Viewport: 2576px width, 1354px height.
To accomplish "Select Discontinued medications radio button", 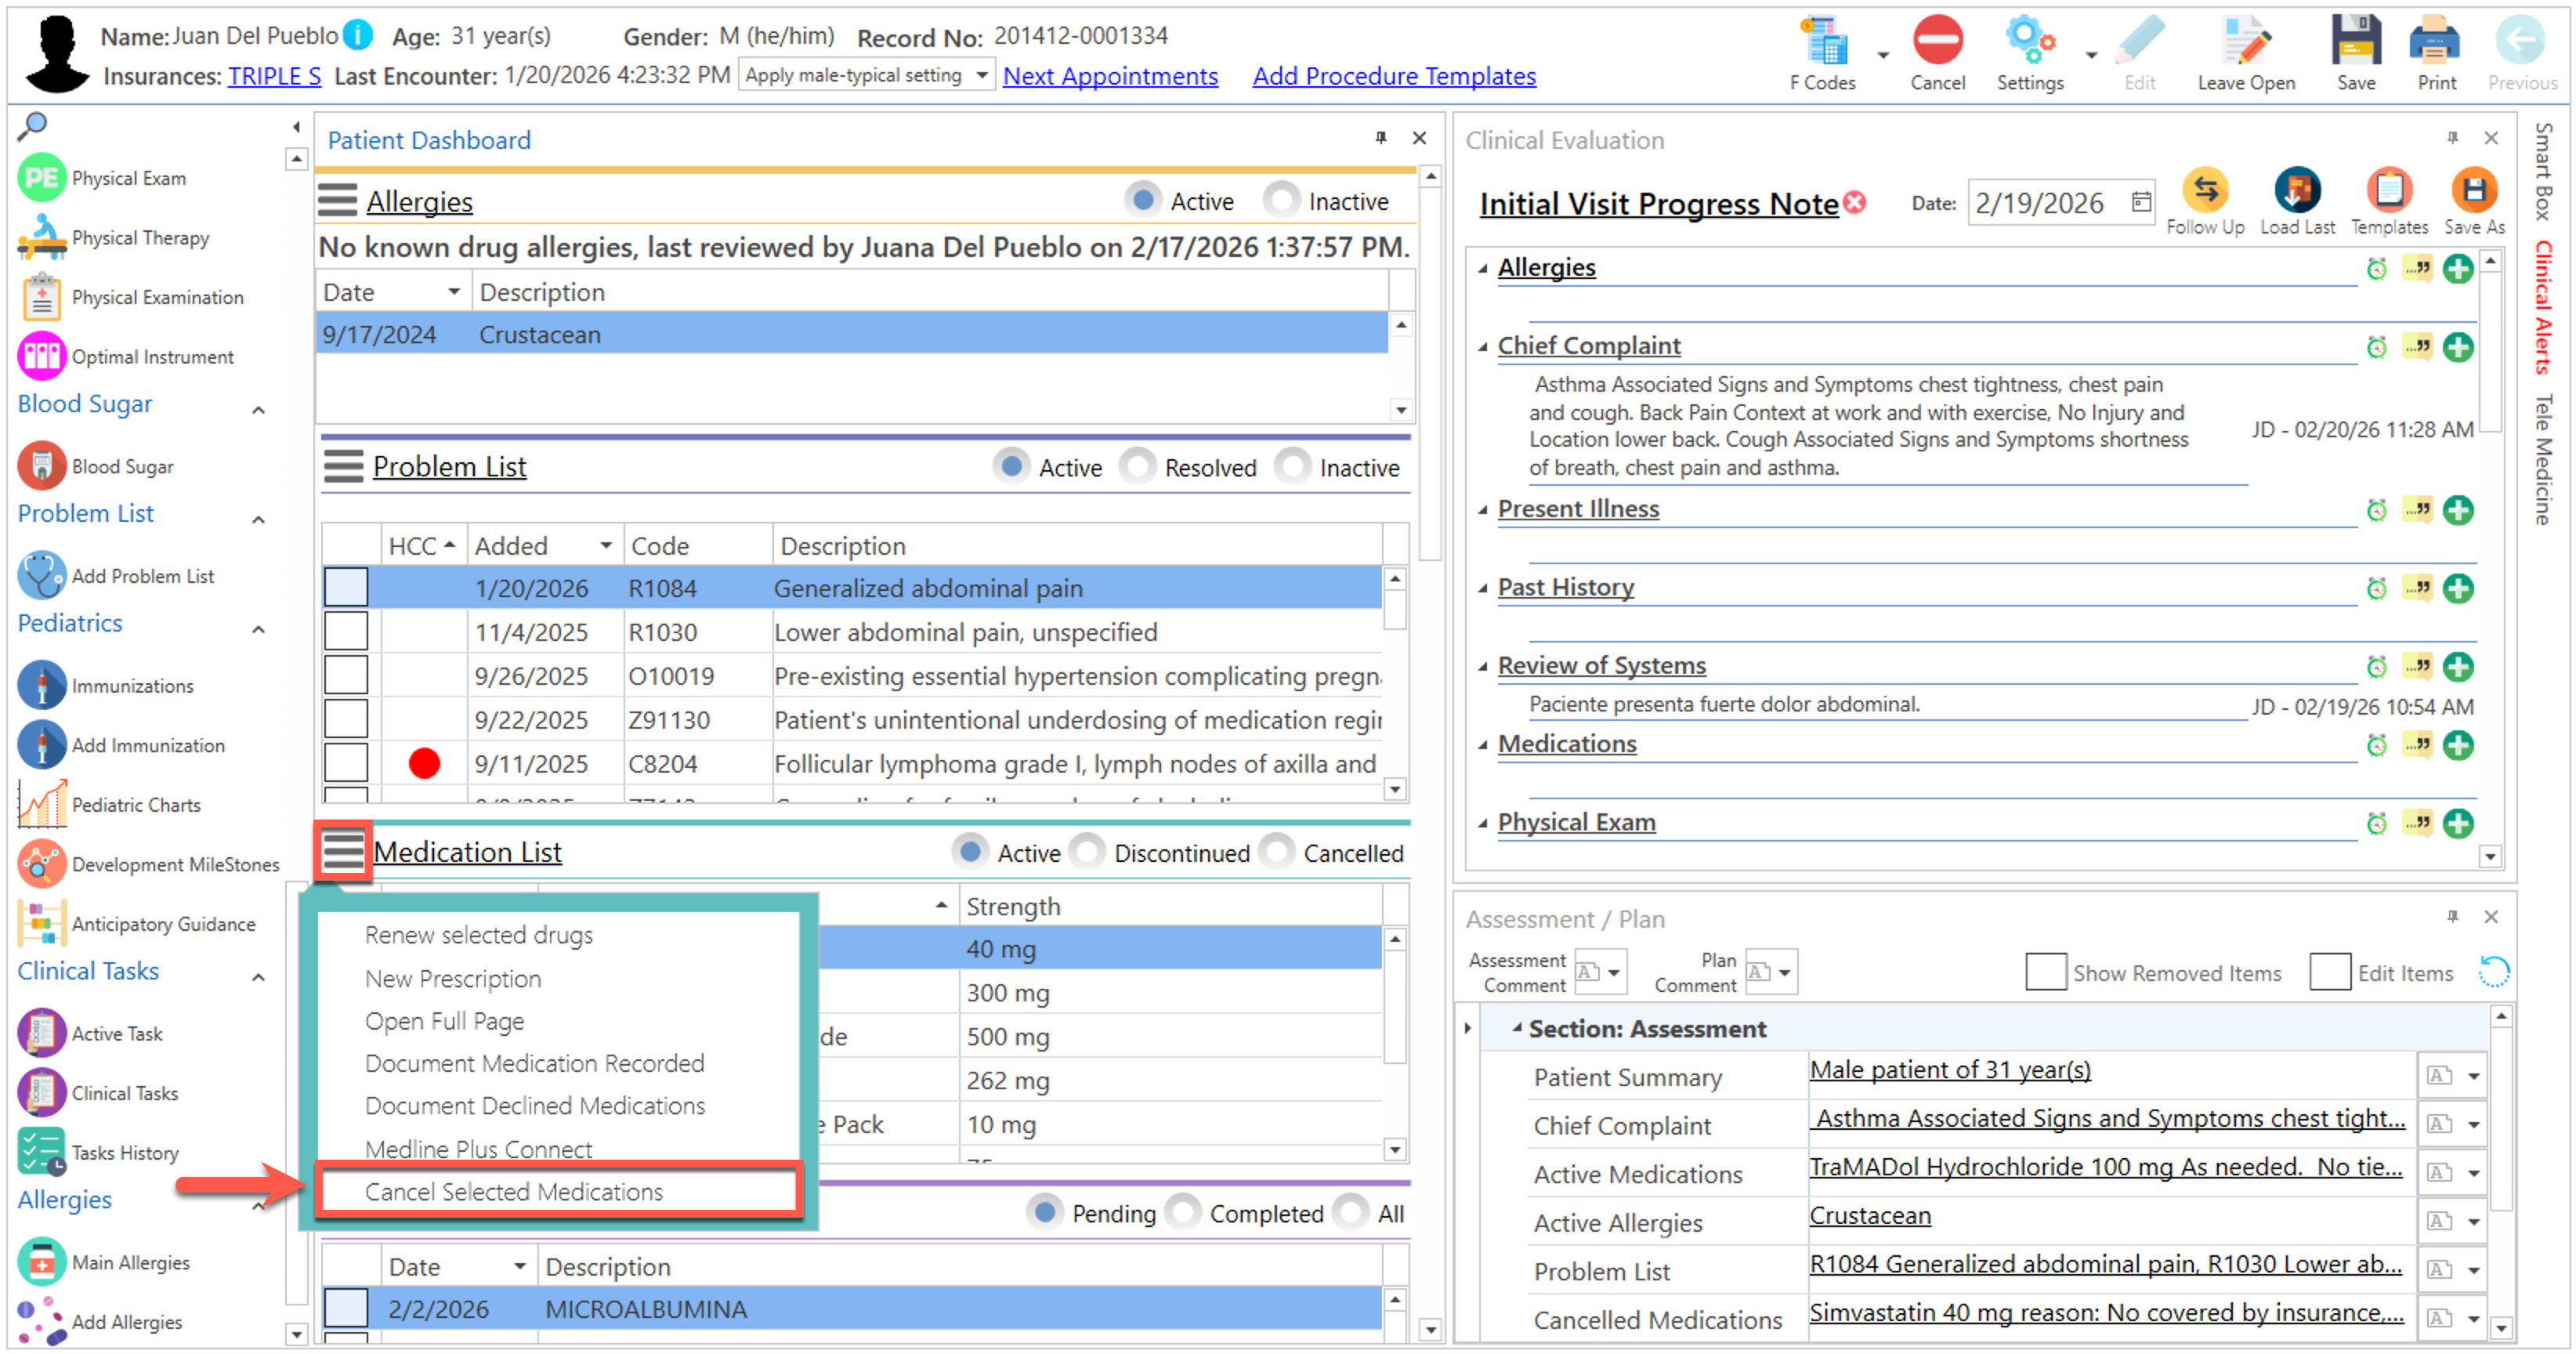I will pyautogui.click(x=1088, y=853).
